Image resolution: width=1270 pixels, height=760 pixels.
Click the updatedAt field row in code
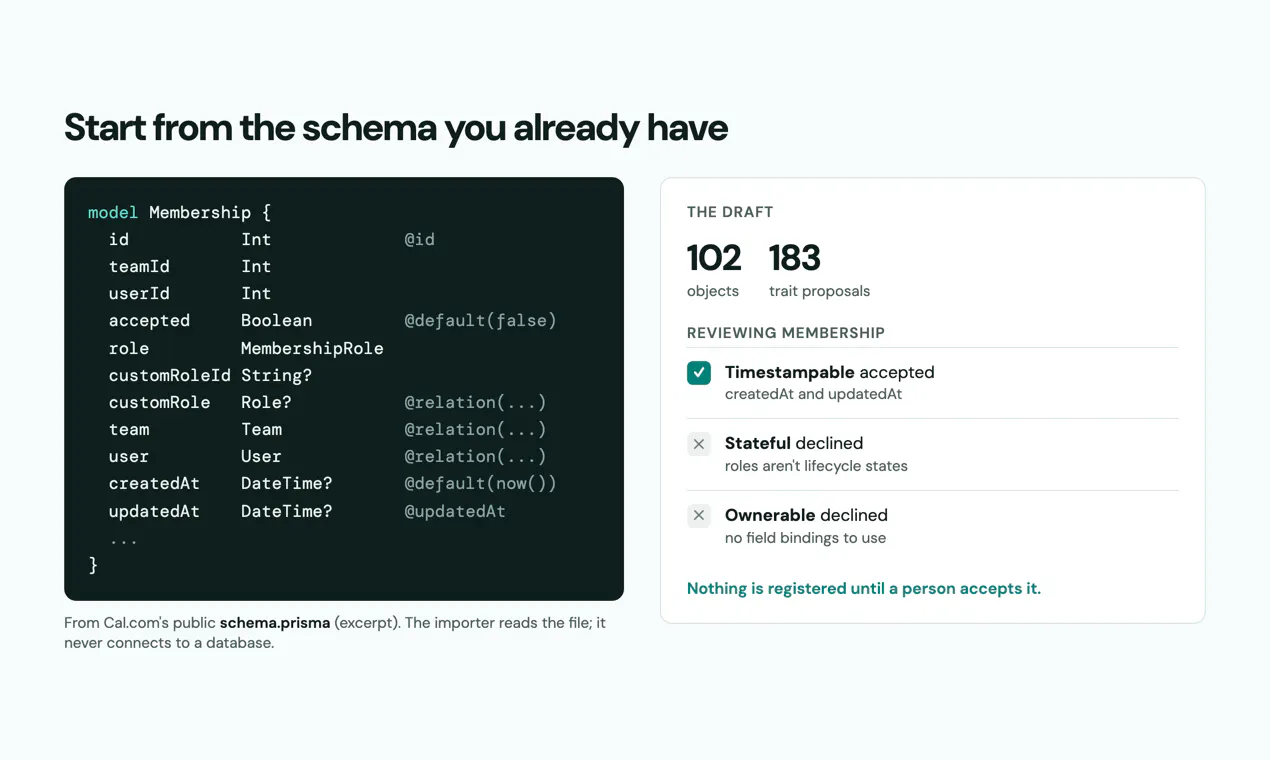click(307, 511)
